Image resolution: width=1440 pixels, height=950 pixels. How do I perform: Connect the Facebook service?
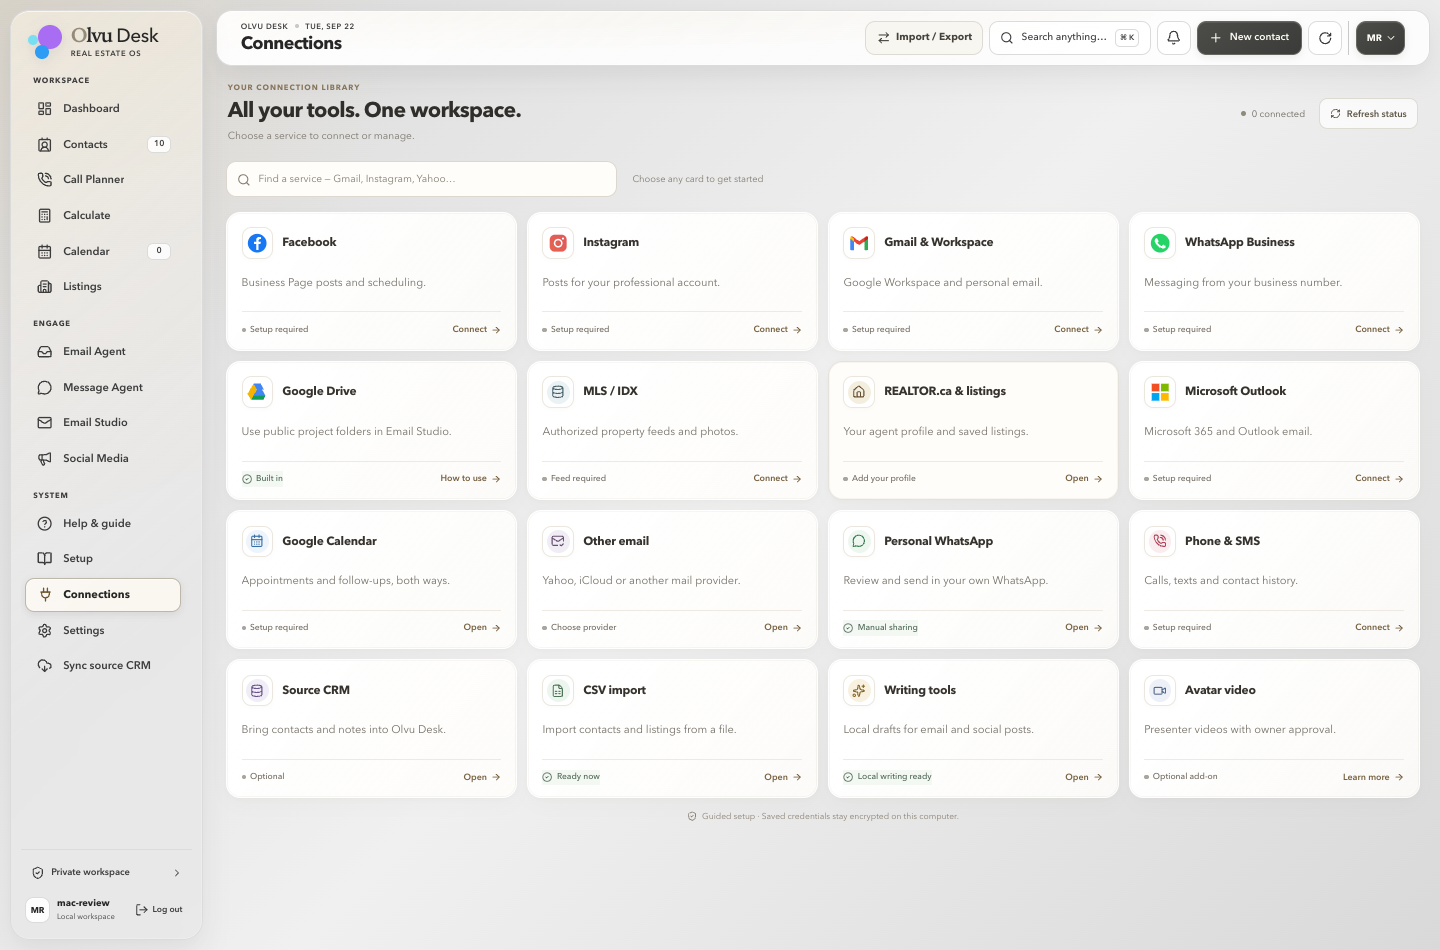pos(476,330)
